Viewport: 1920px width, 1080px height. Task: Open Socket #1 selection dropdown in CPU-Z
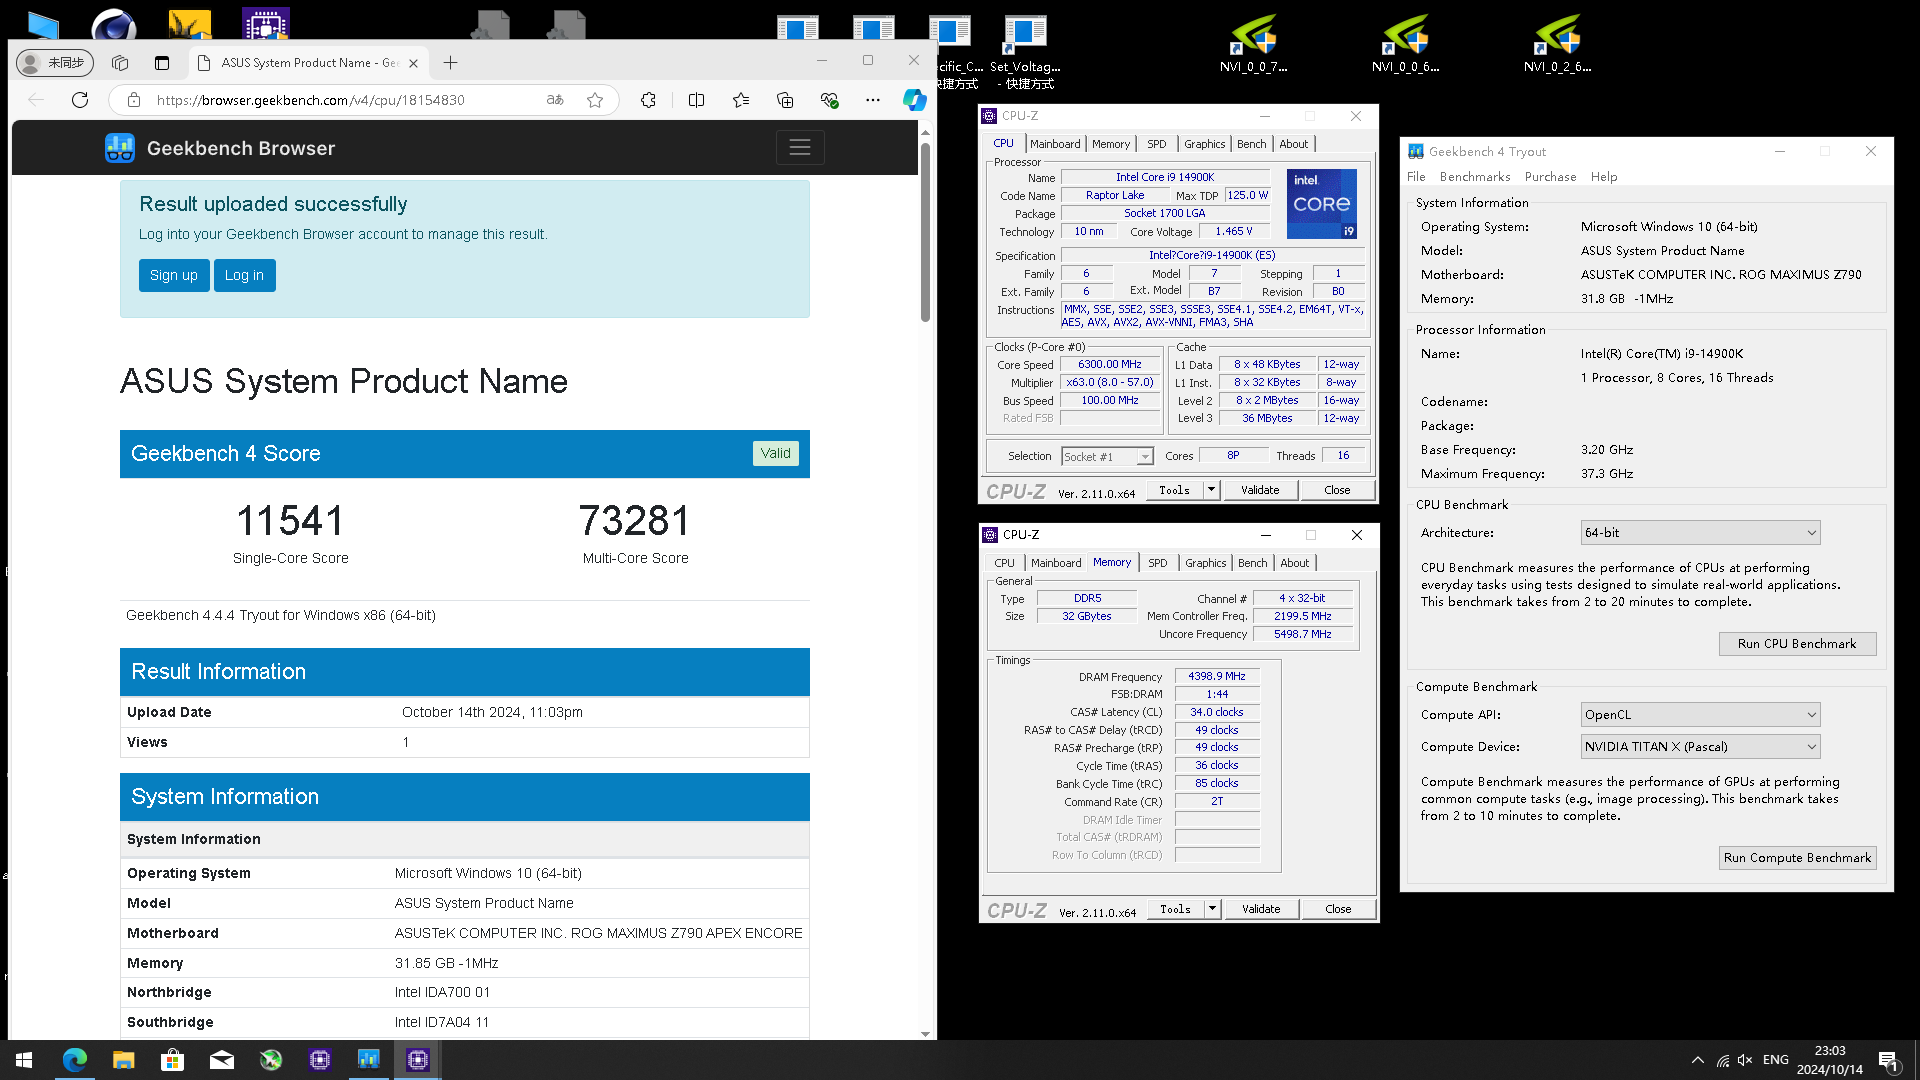[1107, 457]
